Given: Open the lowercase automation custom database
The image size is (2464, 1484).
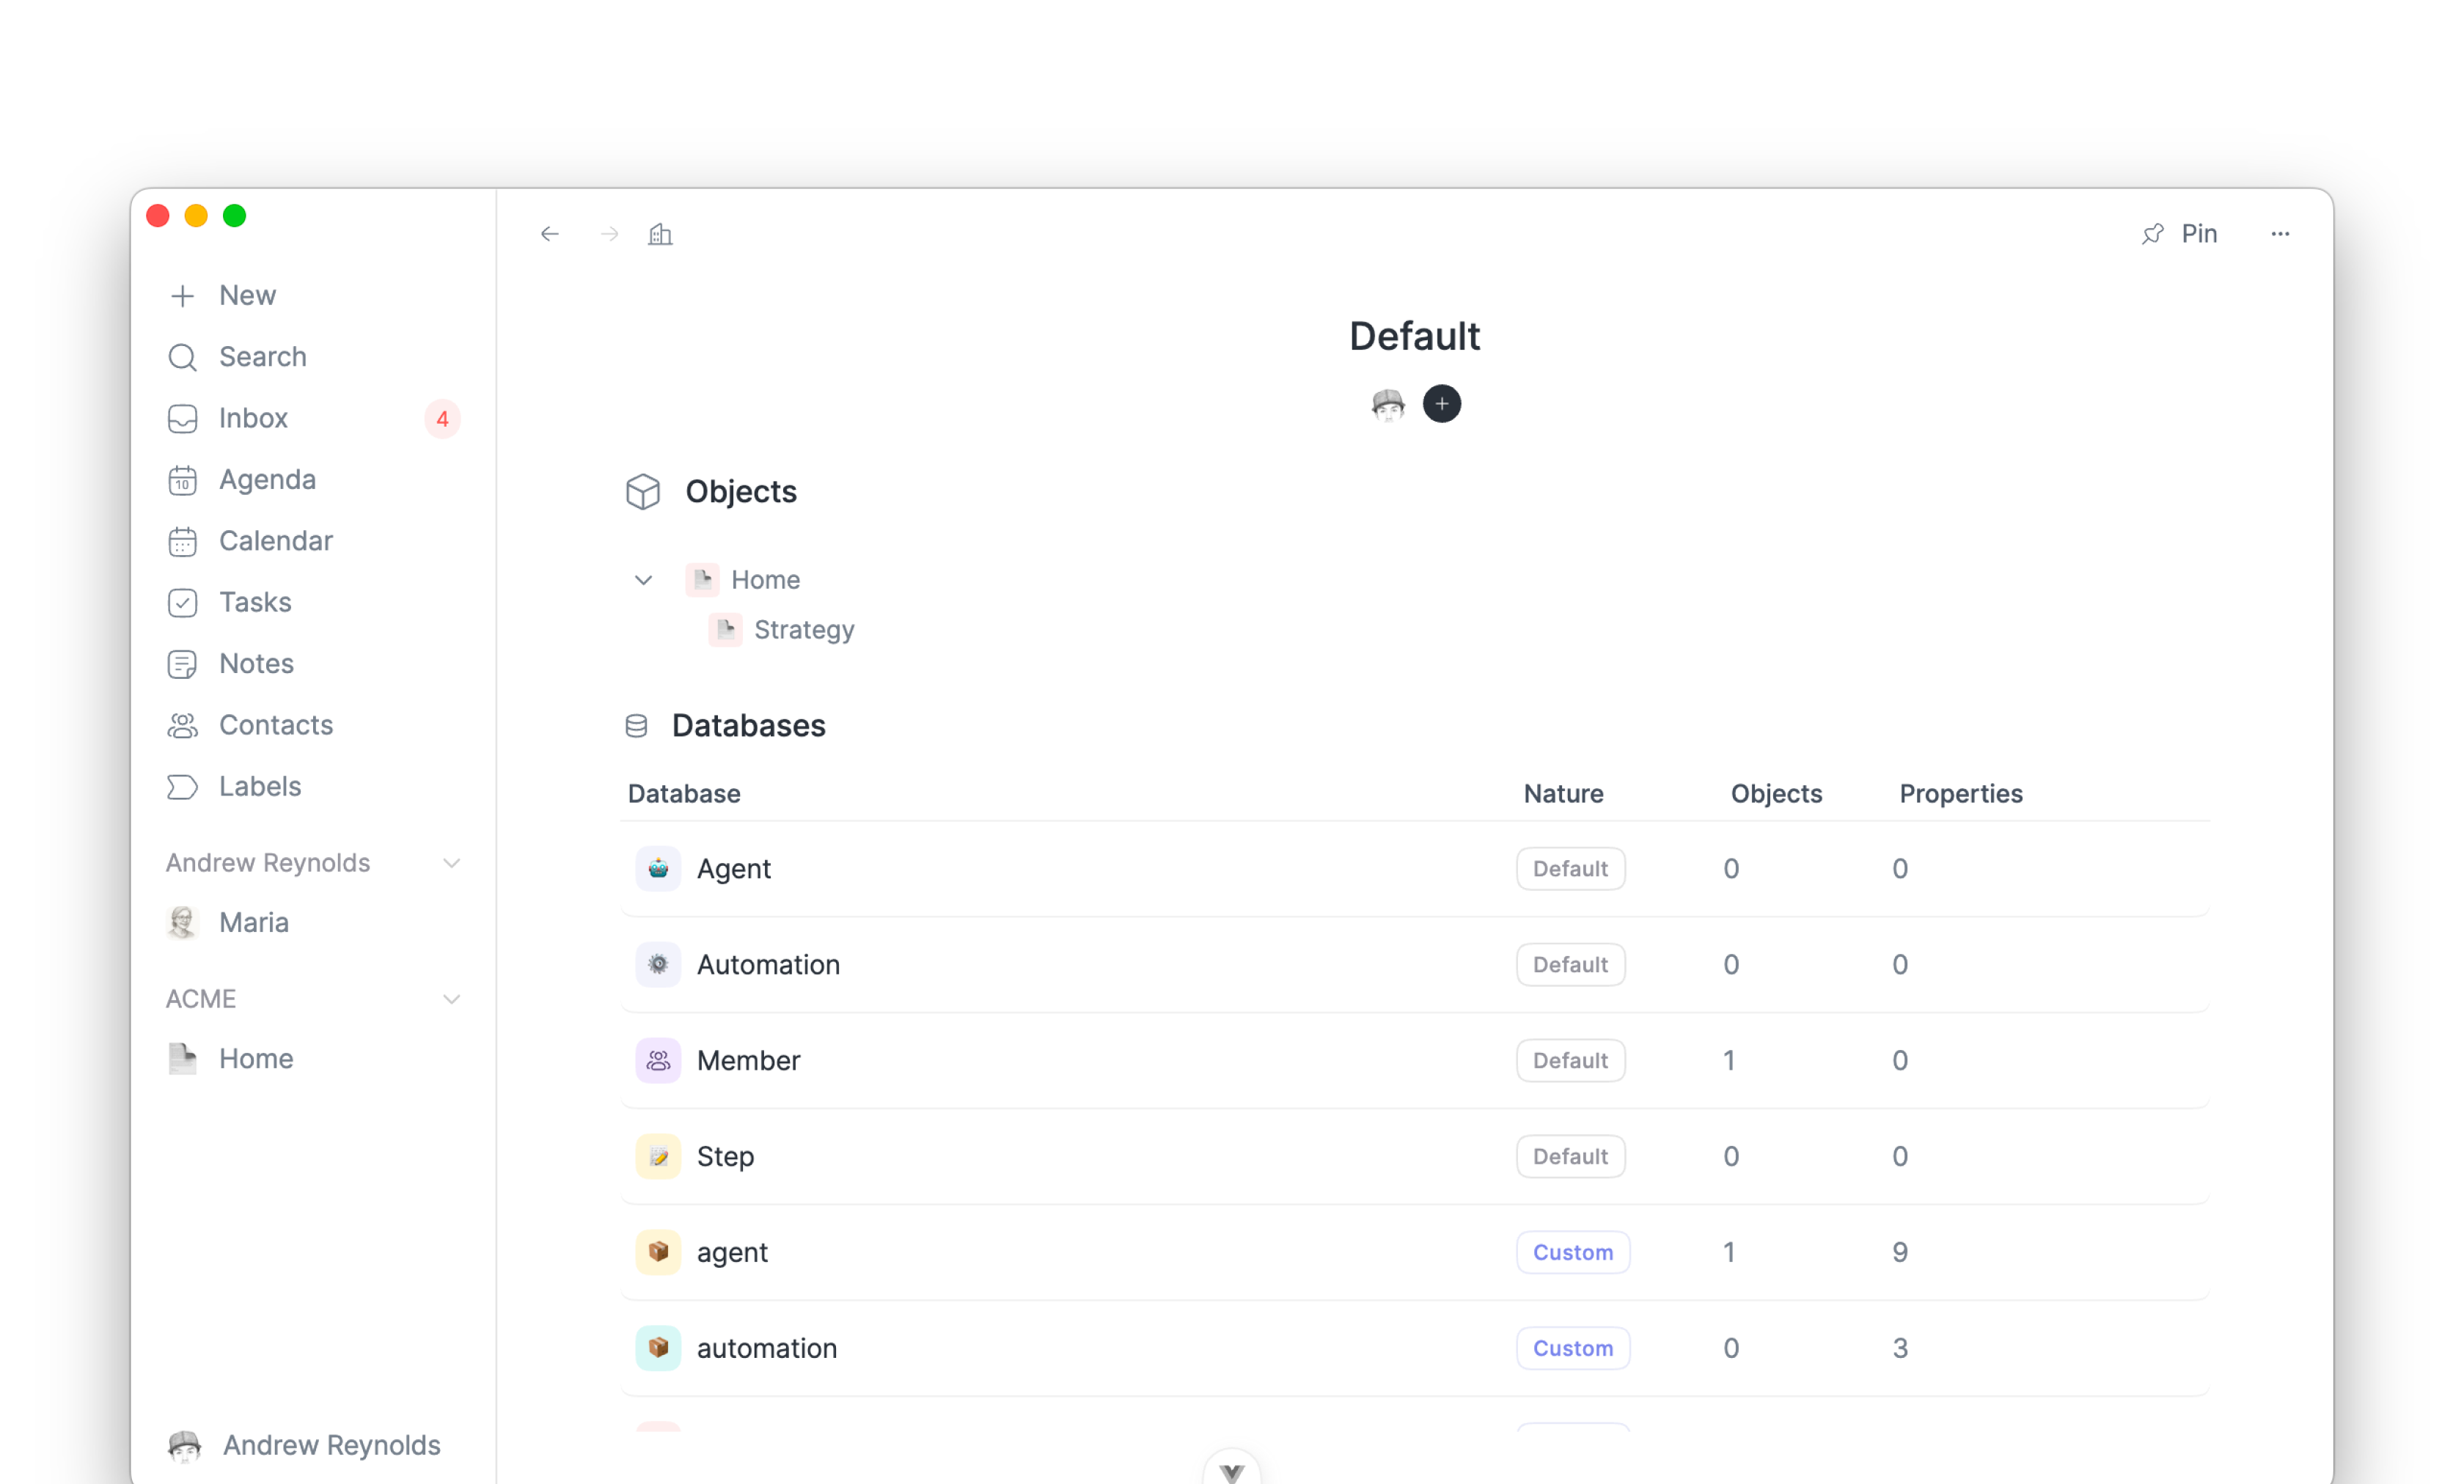Looking at the screenshot, I should 766,1349.
